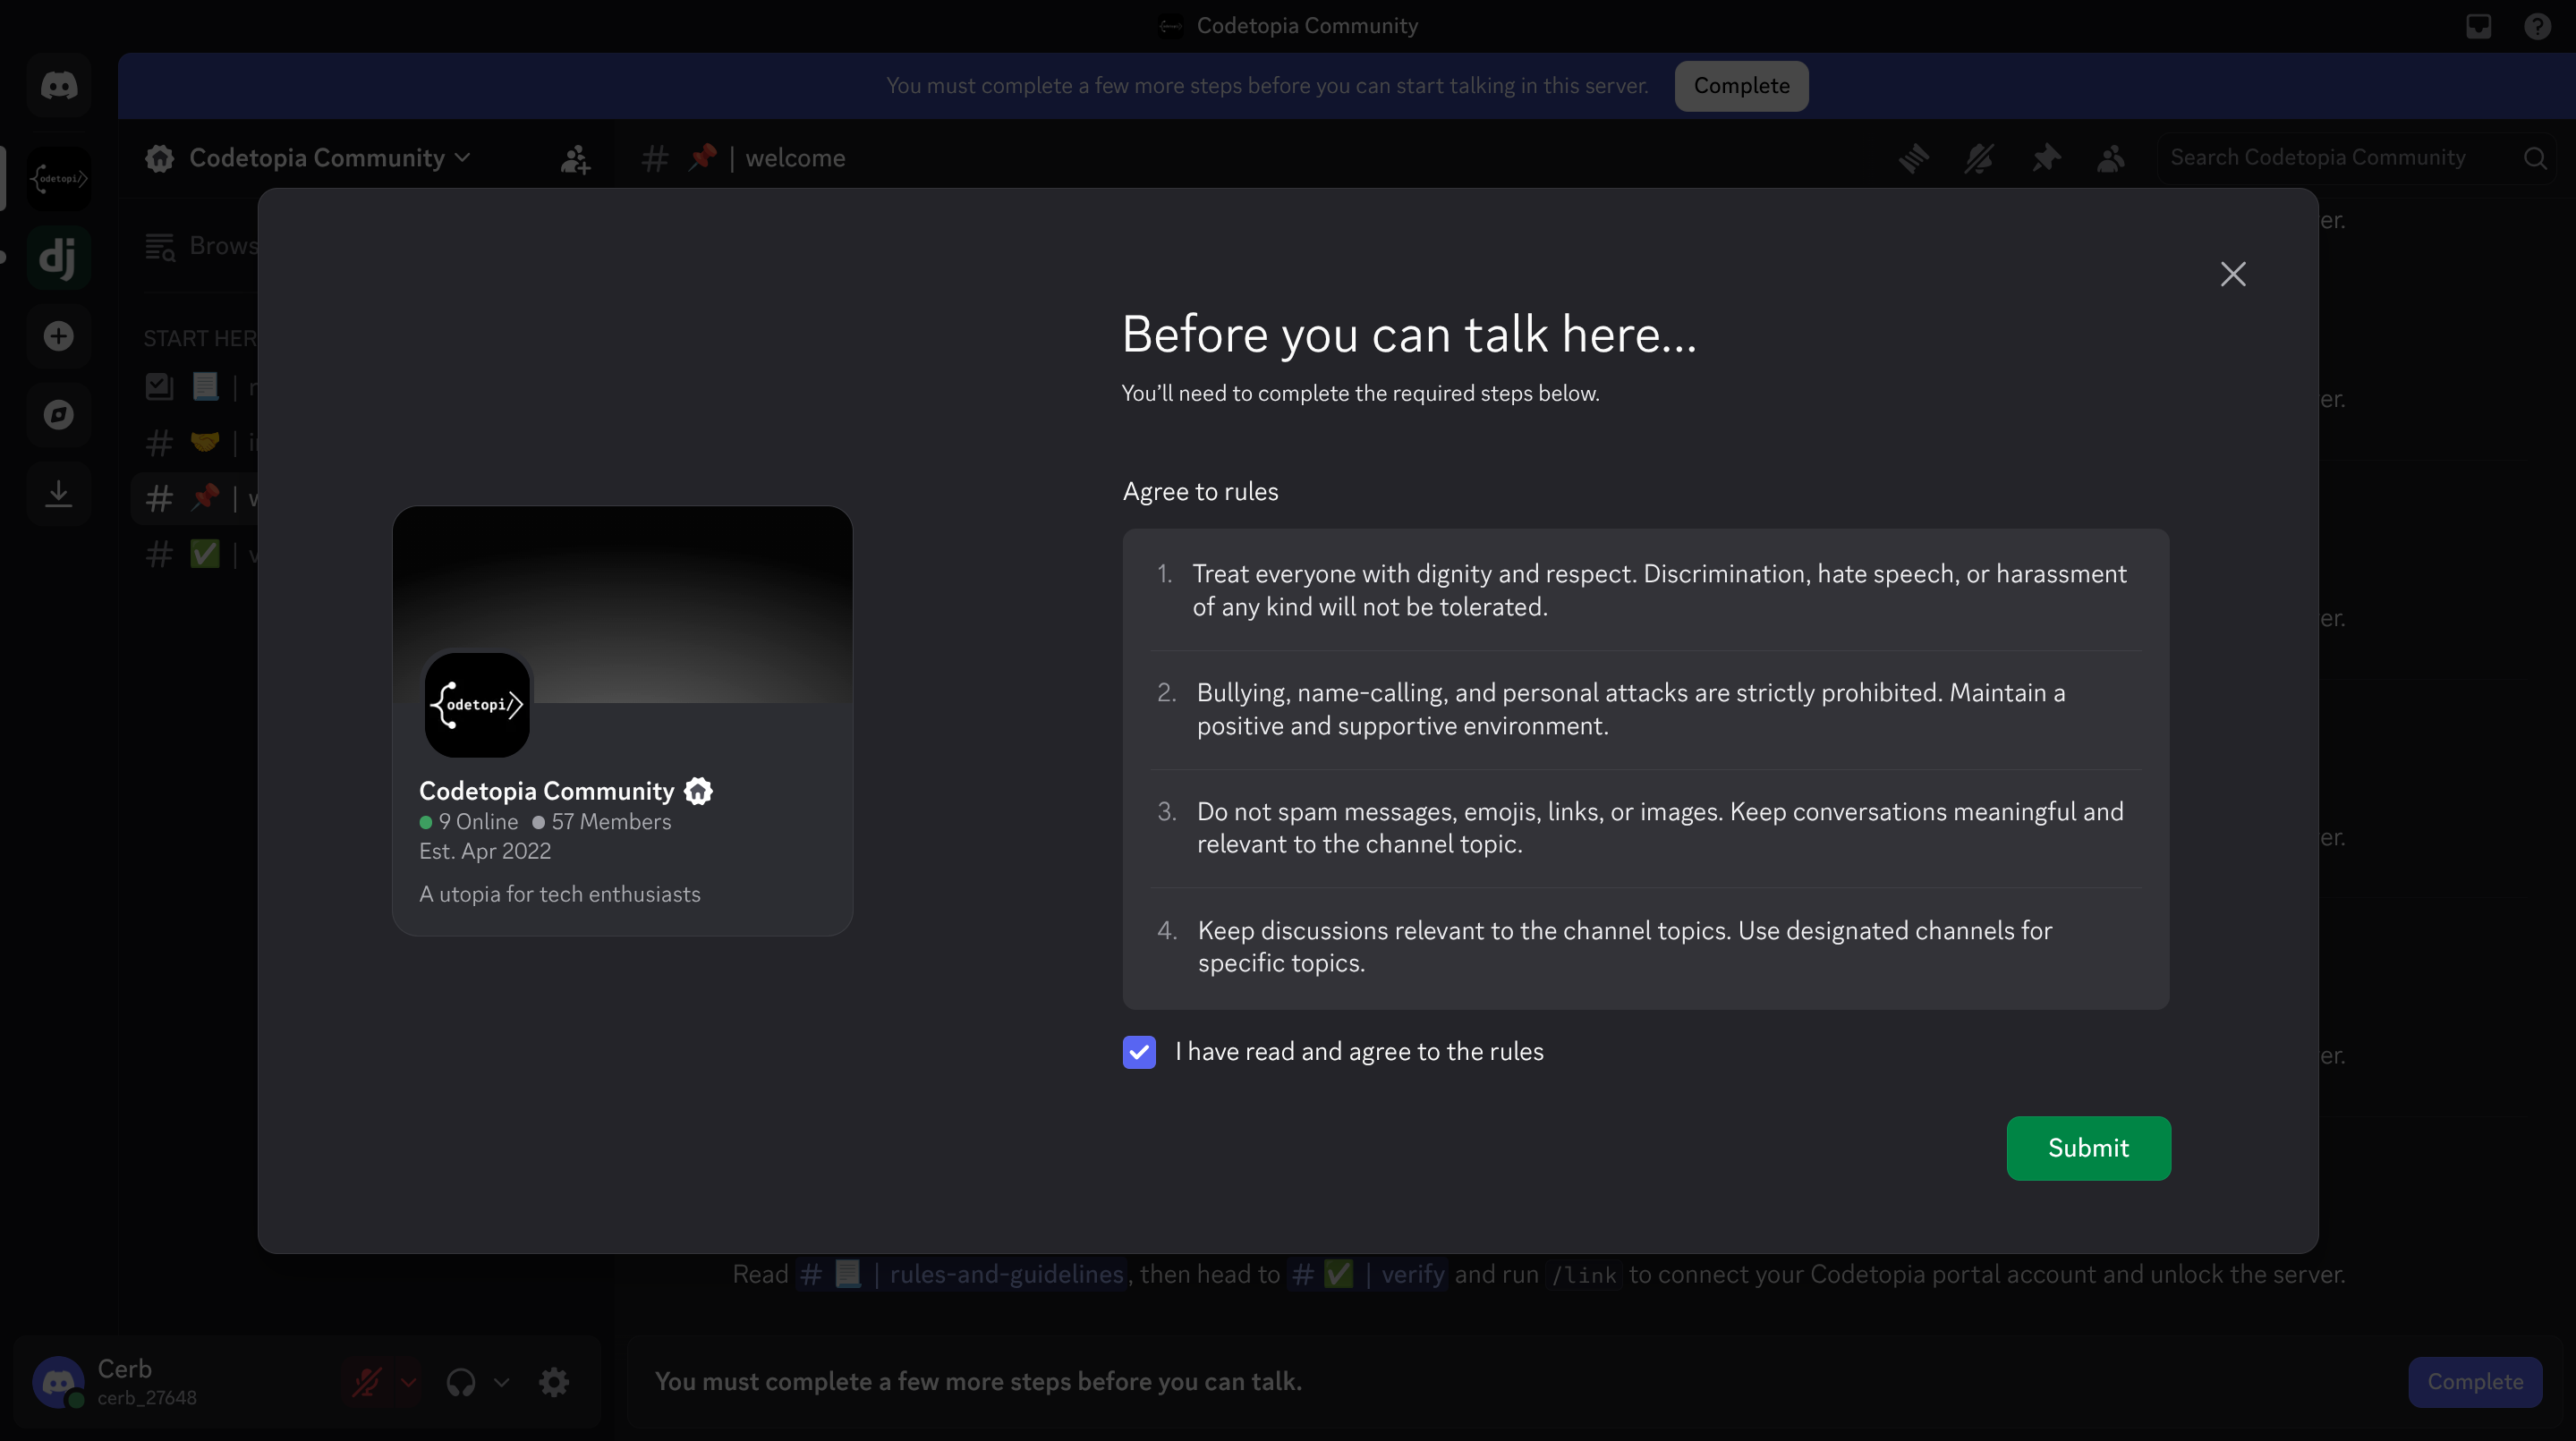Click the invite people icon in header

pos(575,158)
